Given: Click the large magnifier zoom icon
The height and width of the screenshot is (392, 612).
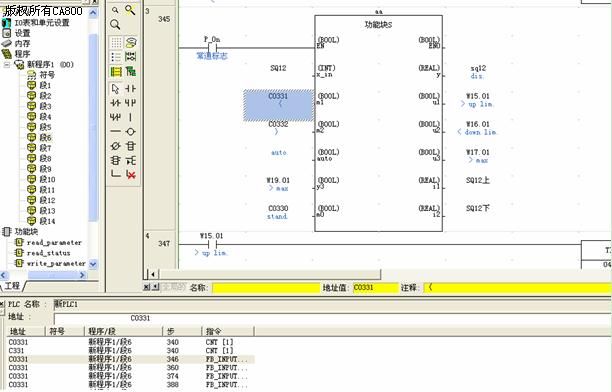Looking at the screenshot, I should [115, 25].
